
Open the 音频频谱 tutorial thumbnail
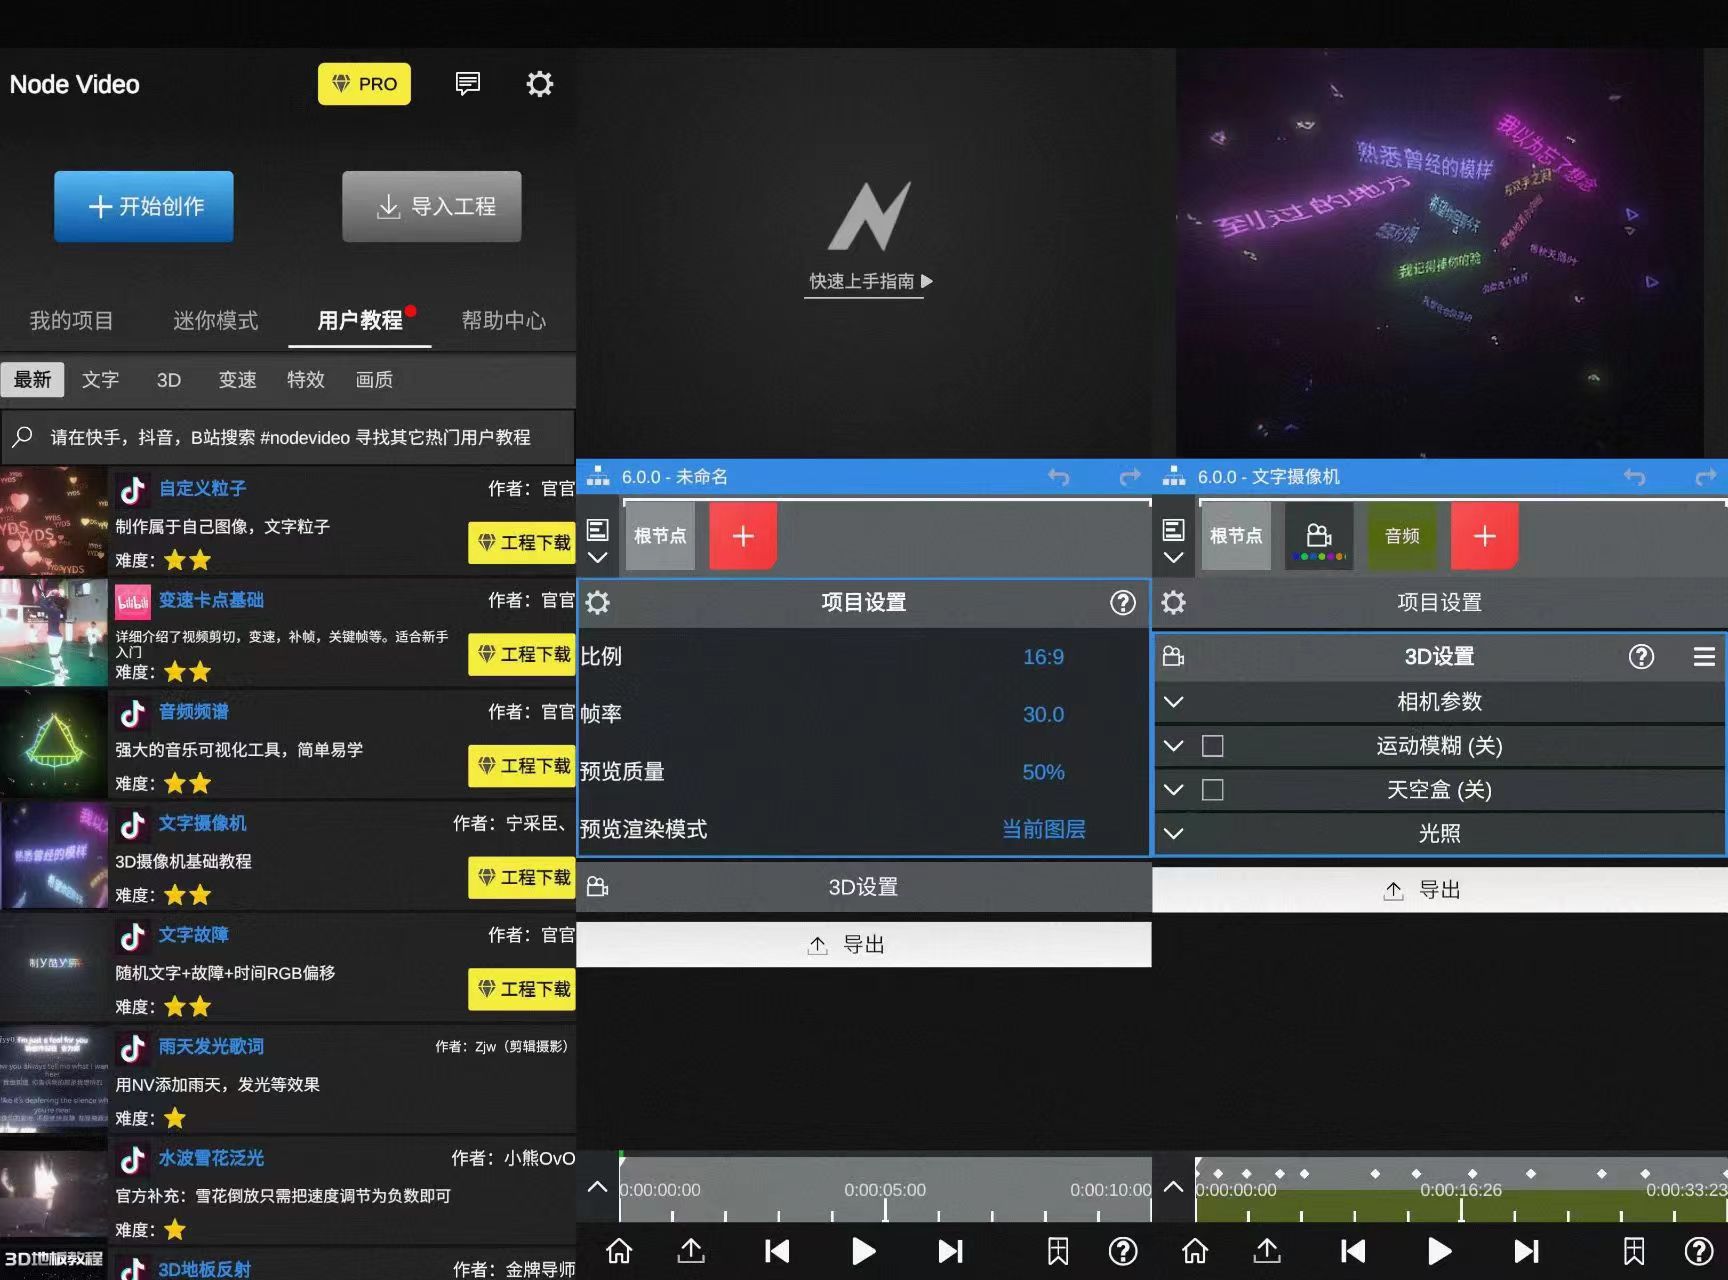tap(54, 744)
